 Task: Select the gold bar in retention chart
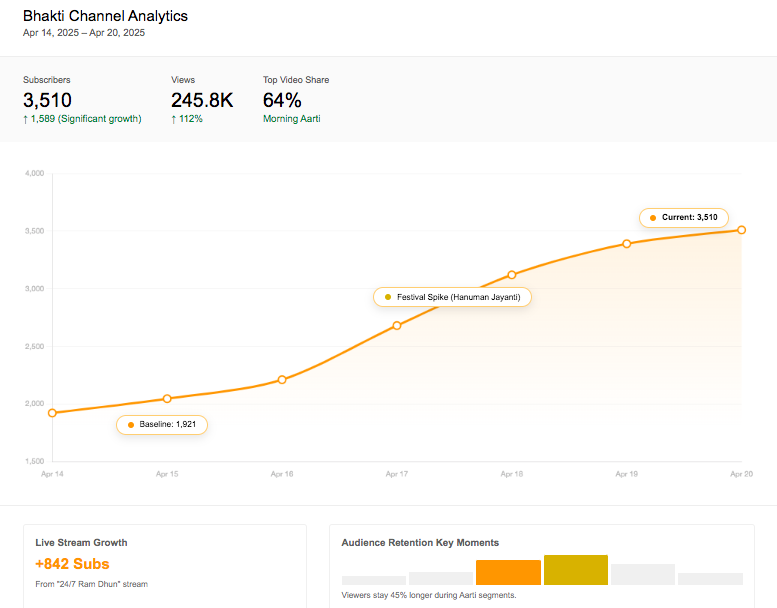click(575, 570)
